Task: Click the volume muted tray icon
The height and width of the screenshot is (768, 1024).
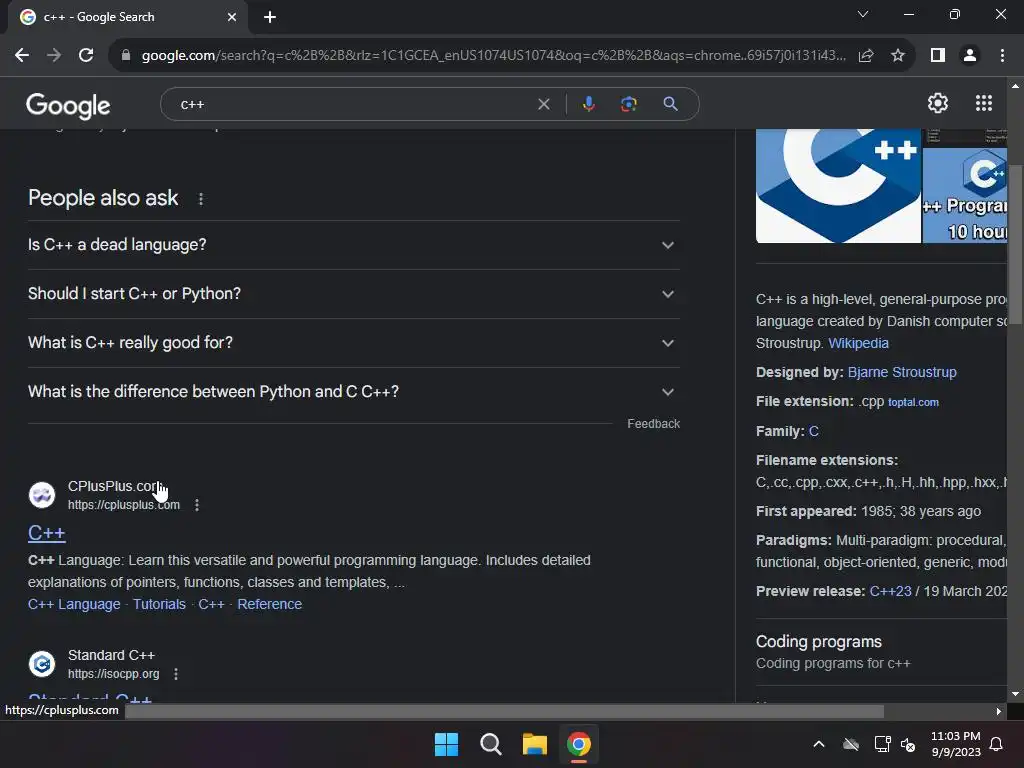Action: (908, 744)
